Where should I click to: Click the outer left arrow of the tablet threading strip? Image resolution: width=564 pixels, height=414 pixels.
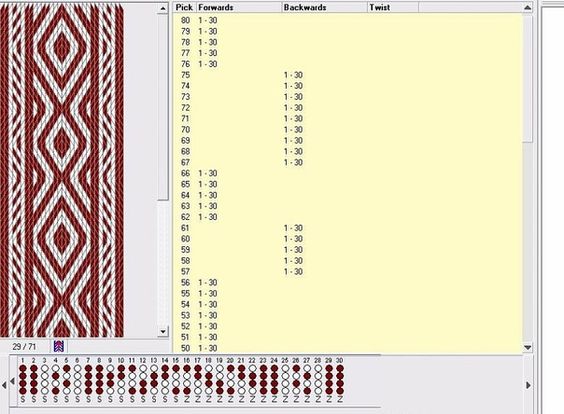tap(4, 385)
